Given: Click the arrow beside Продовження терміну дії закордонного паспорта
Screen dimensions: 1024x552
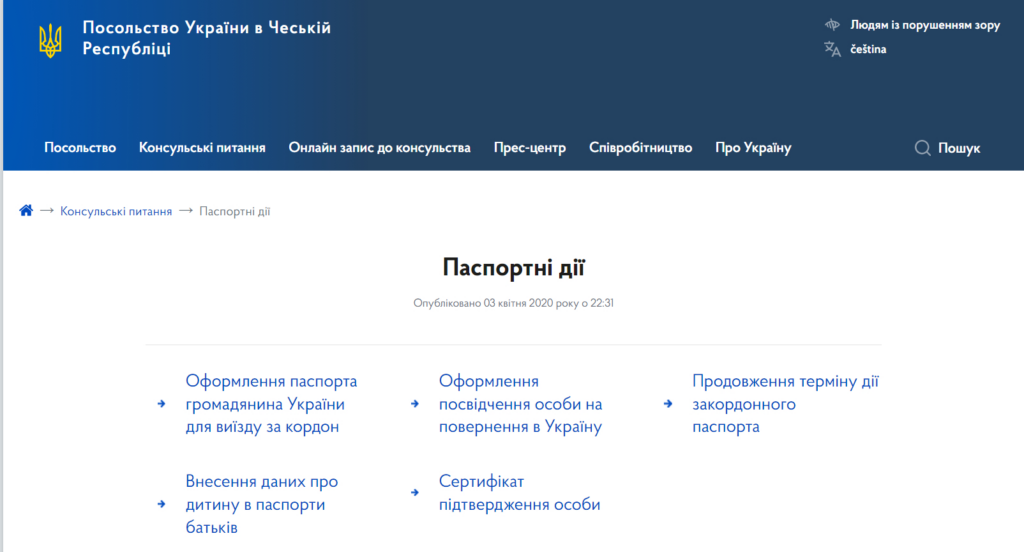Looking at the screenshot, I should click(x=667, y=404).
